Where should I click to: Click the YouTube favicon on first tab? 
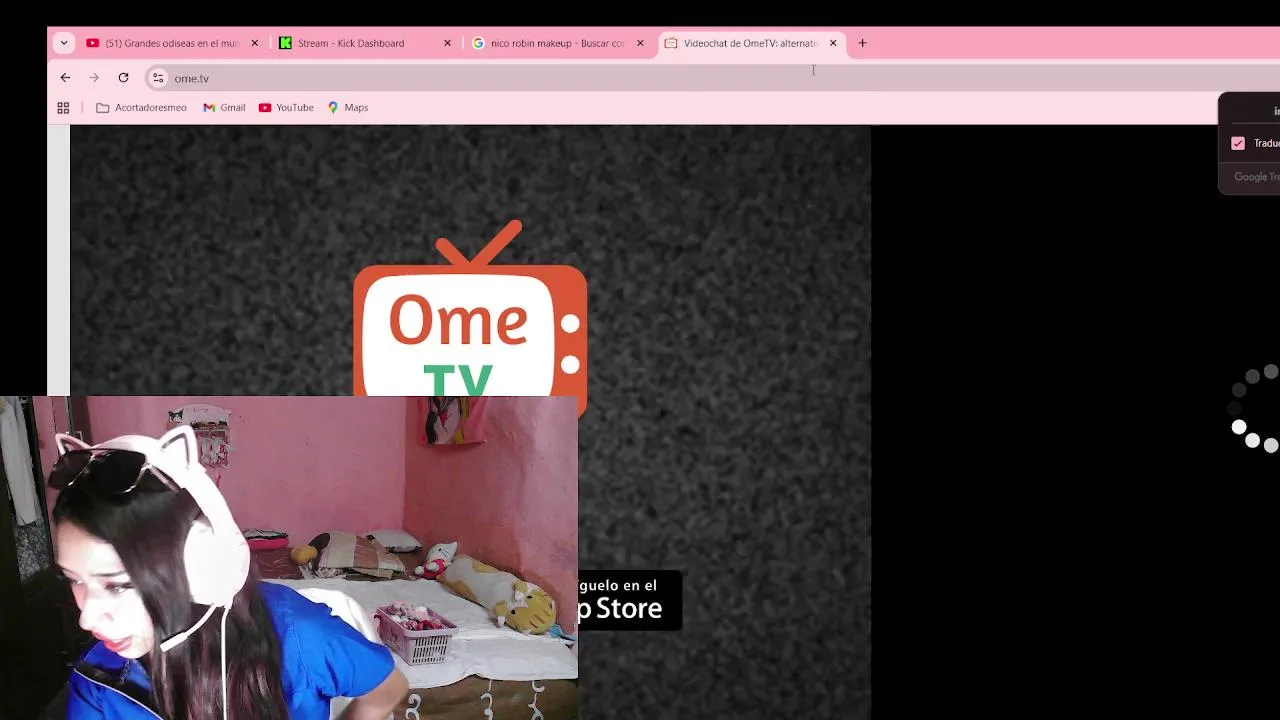coord(92,43)
